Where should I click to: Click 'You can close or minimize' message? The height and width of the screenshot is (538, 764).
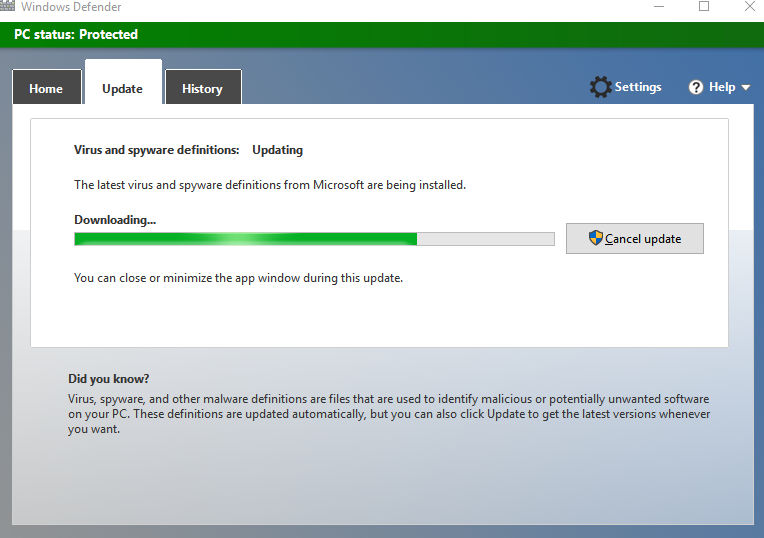(x=238, y=278)
